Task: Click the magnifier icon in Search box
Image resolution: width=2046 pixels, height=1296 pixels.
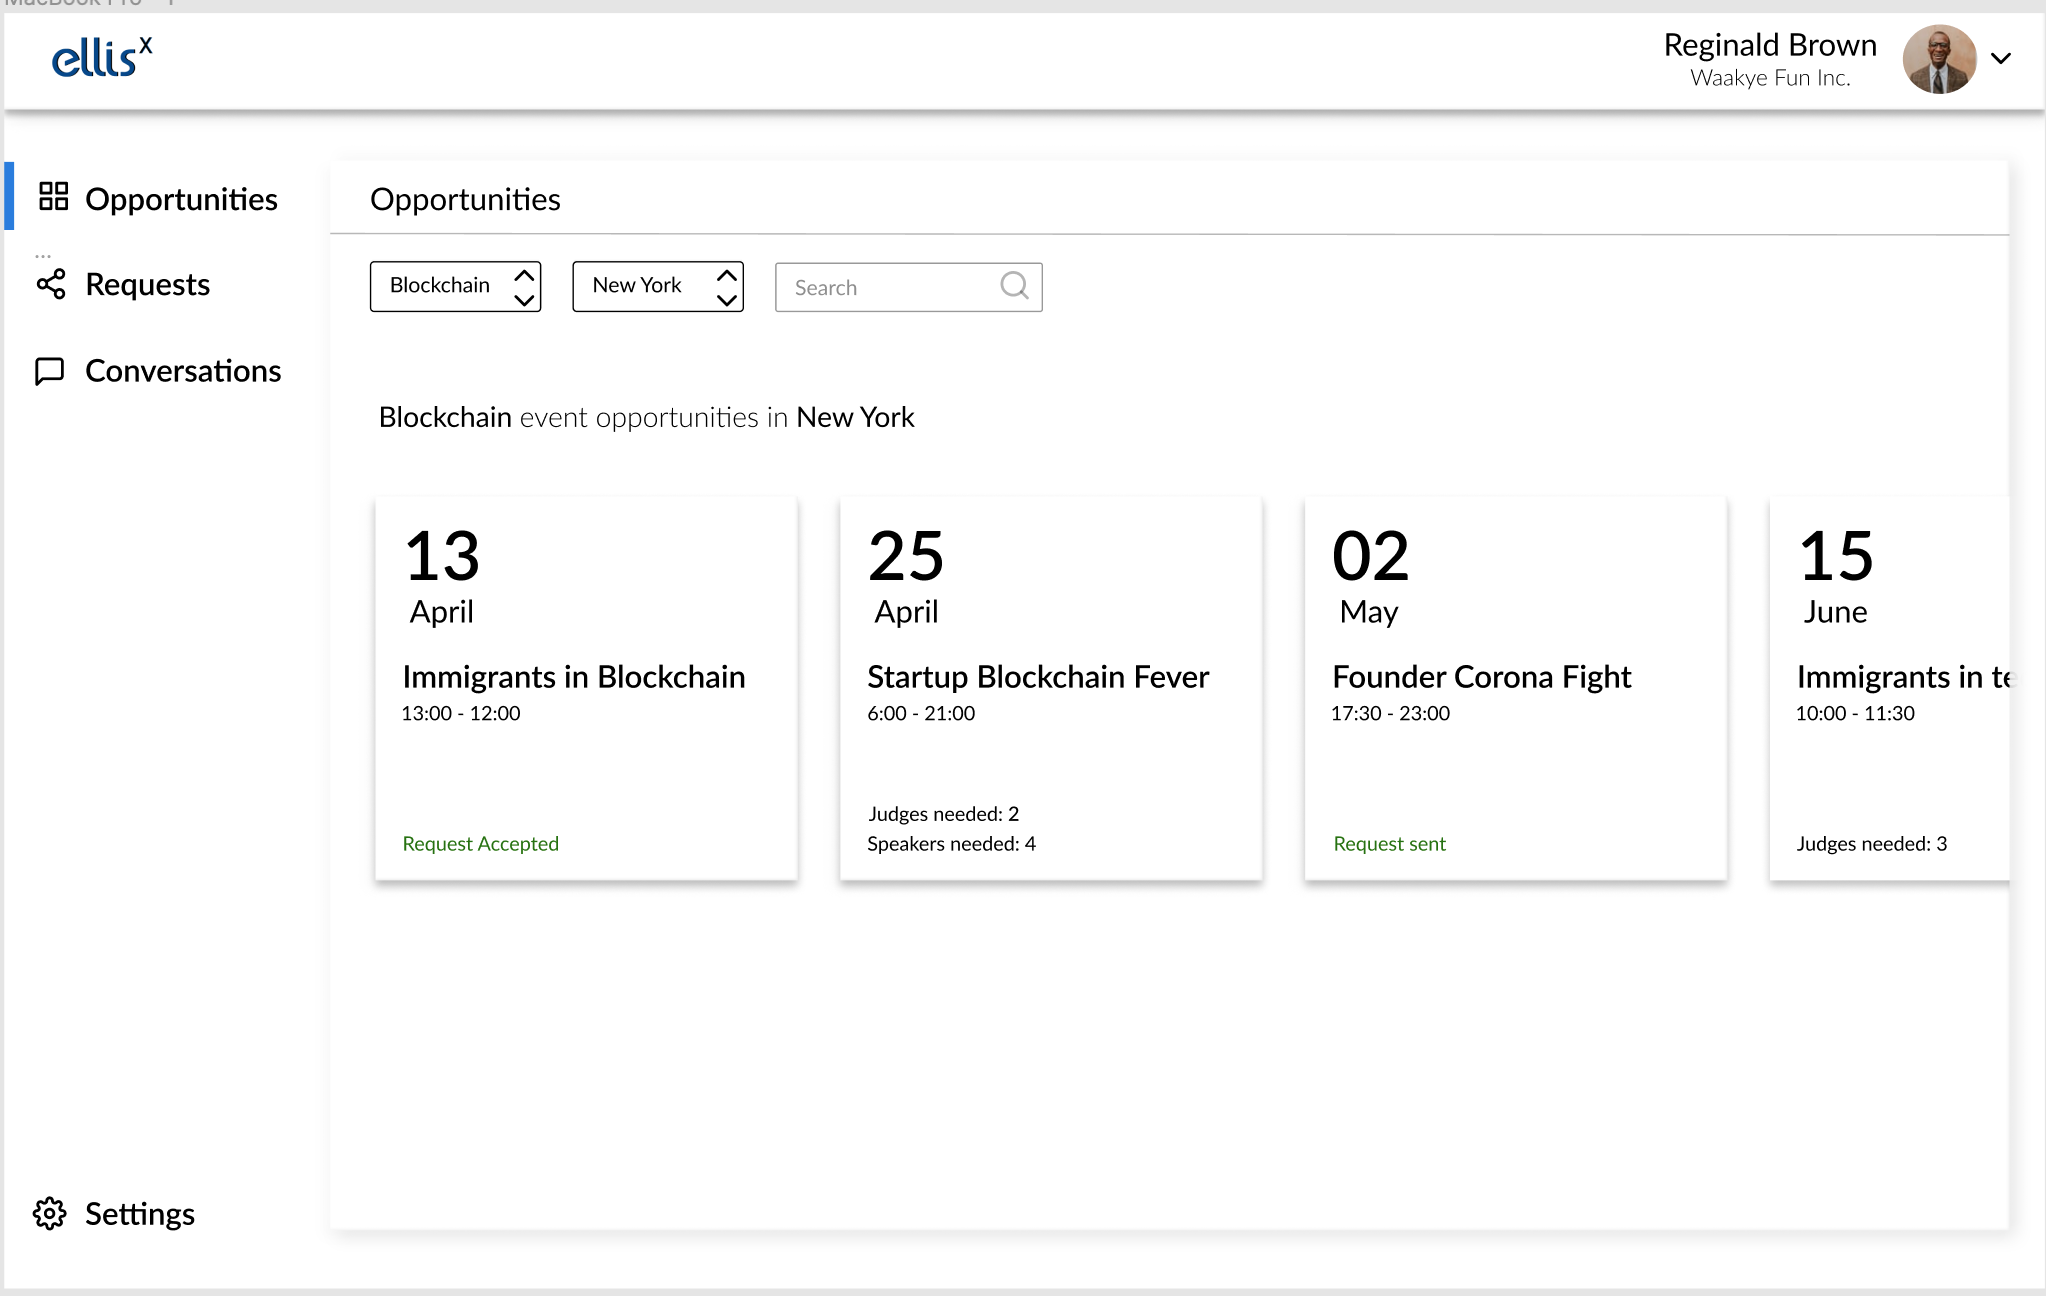Action: click(1014, 286)
